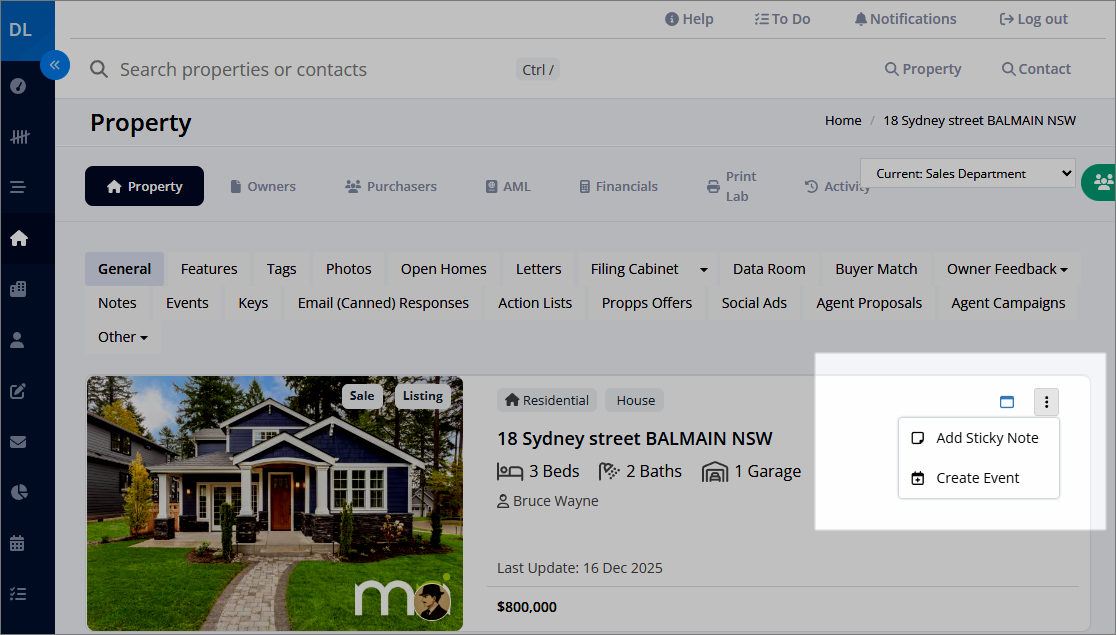Open the Notes sub-tab
The height and width of the screenshot is (635, 1116).
[117, 303]
